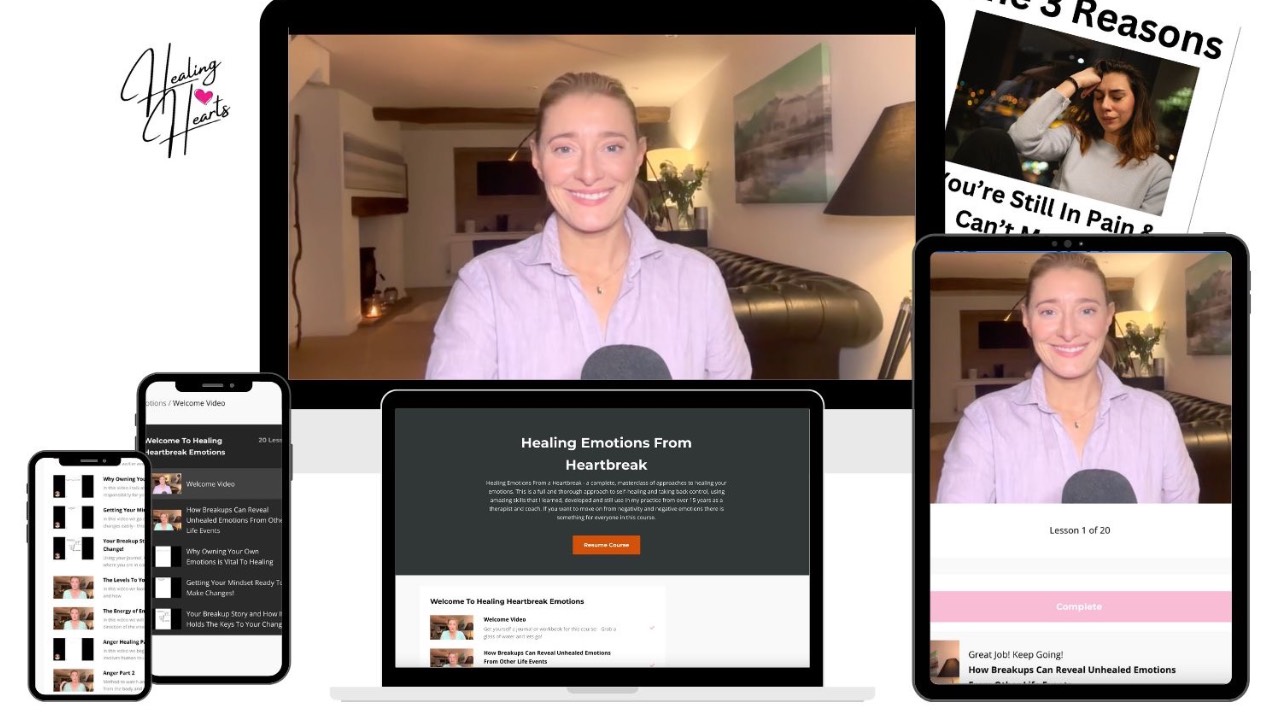Click the lesson video on the tablet
Screen dimensions: 1280x720
[x=1081, y=377]
